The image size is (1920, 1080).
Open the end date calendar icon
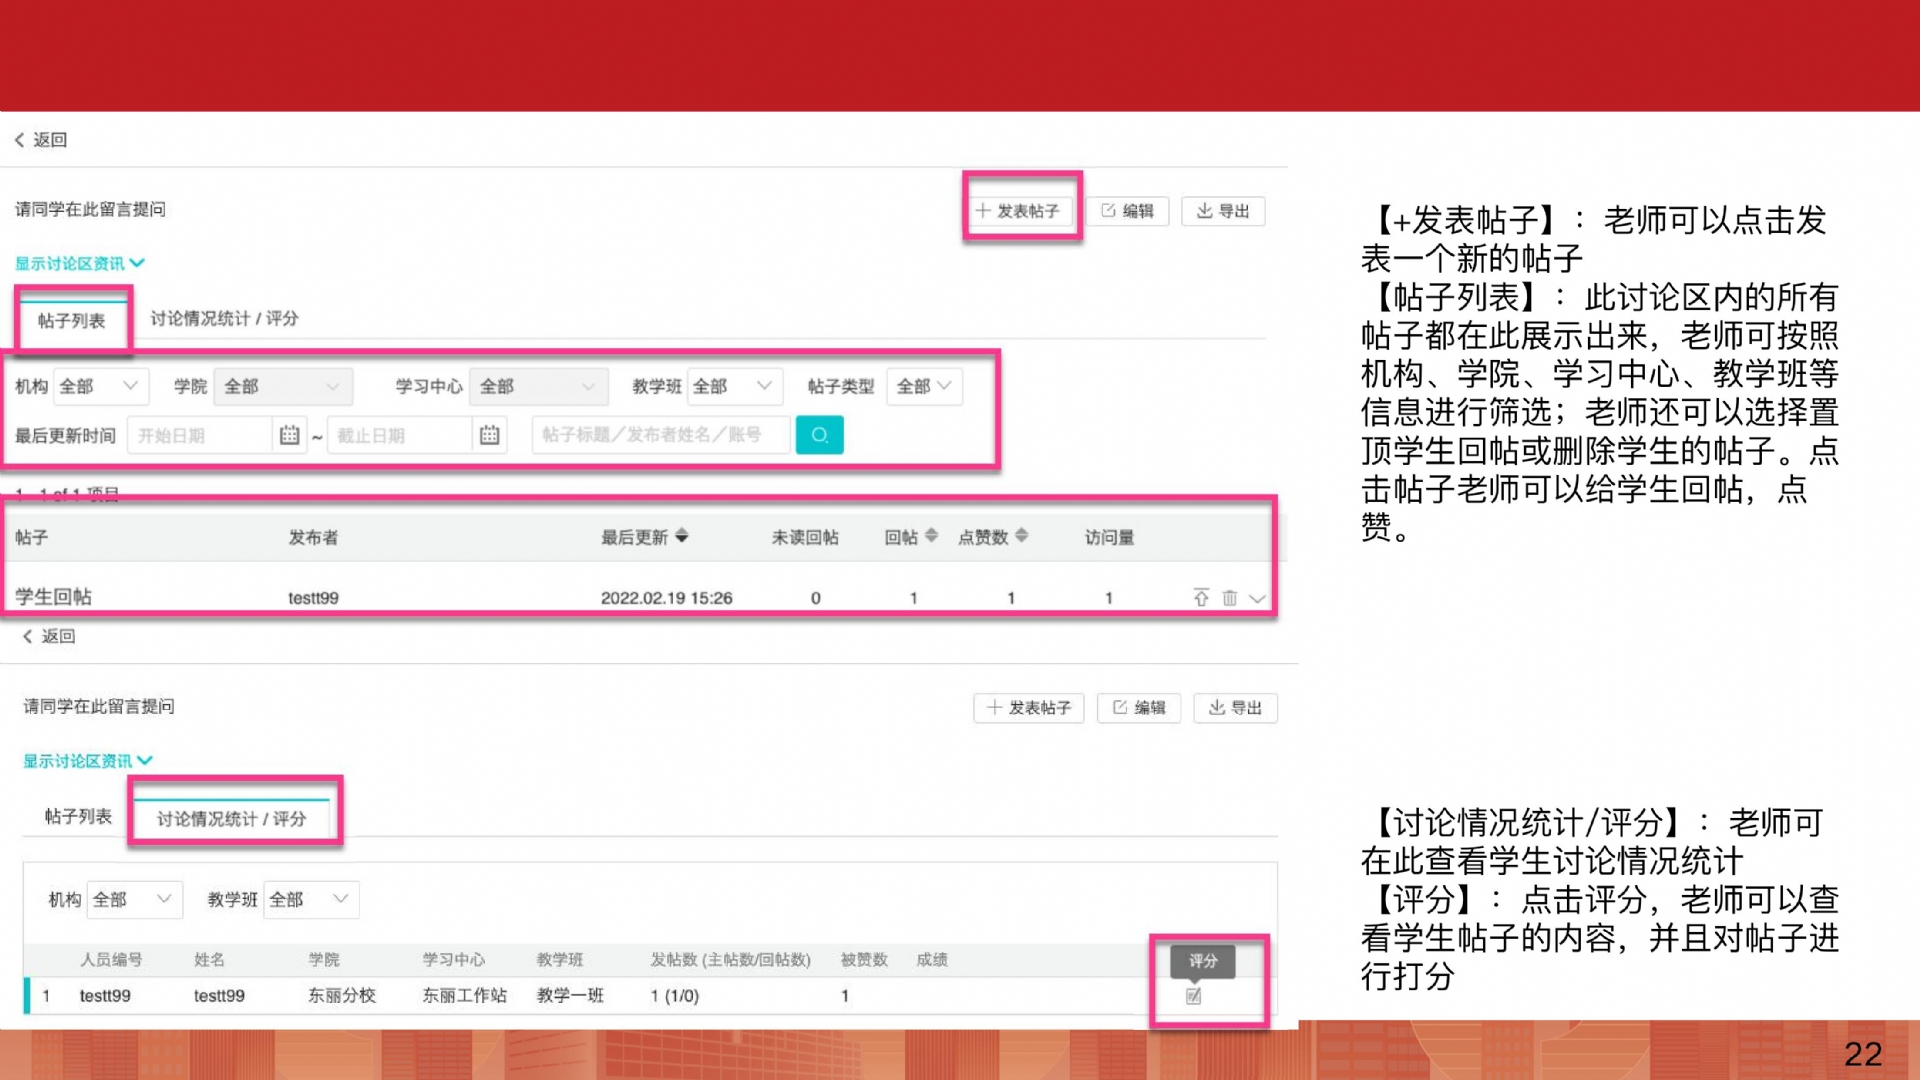[x=489, y=435]
